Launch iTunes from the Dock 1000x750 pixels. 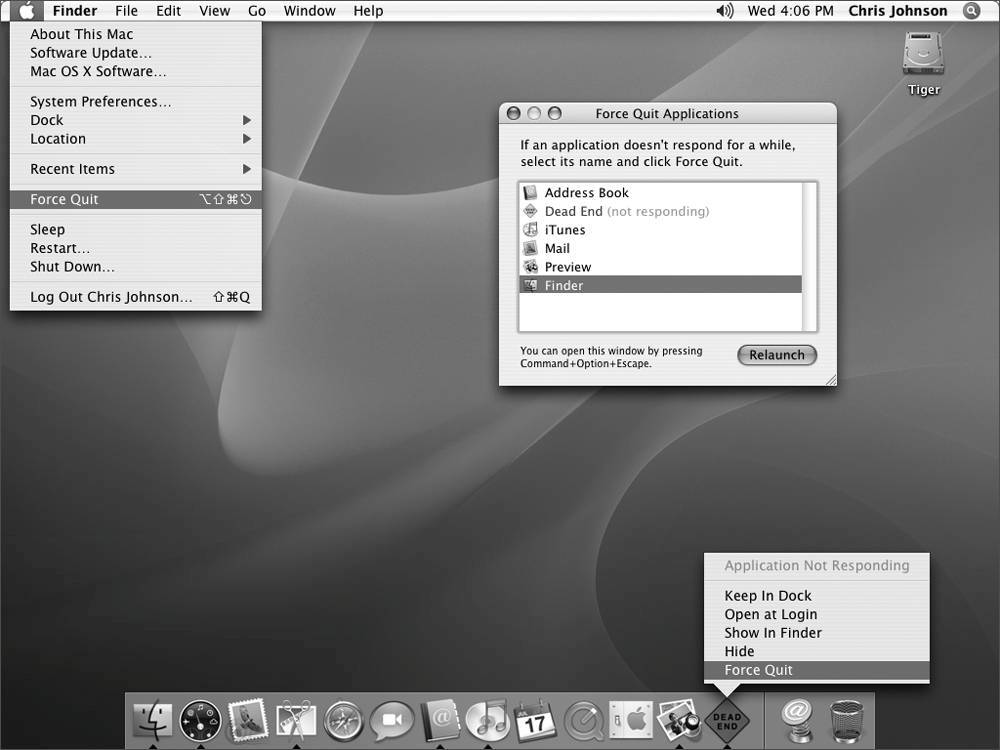click(487, 721)
